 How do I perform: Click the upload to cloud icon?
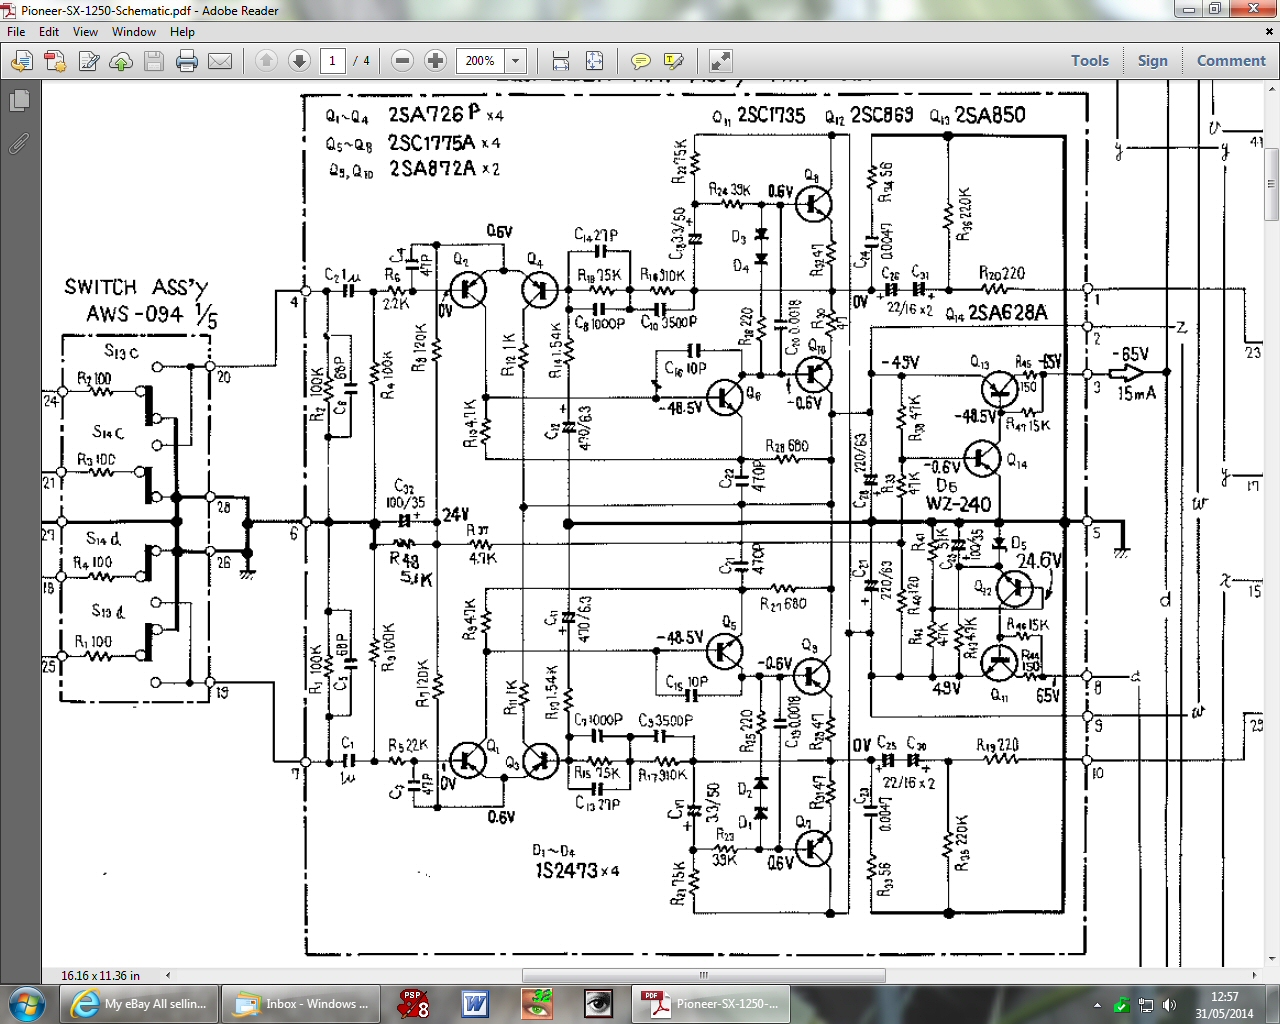click(121, 61)
